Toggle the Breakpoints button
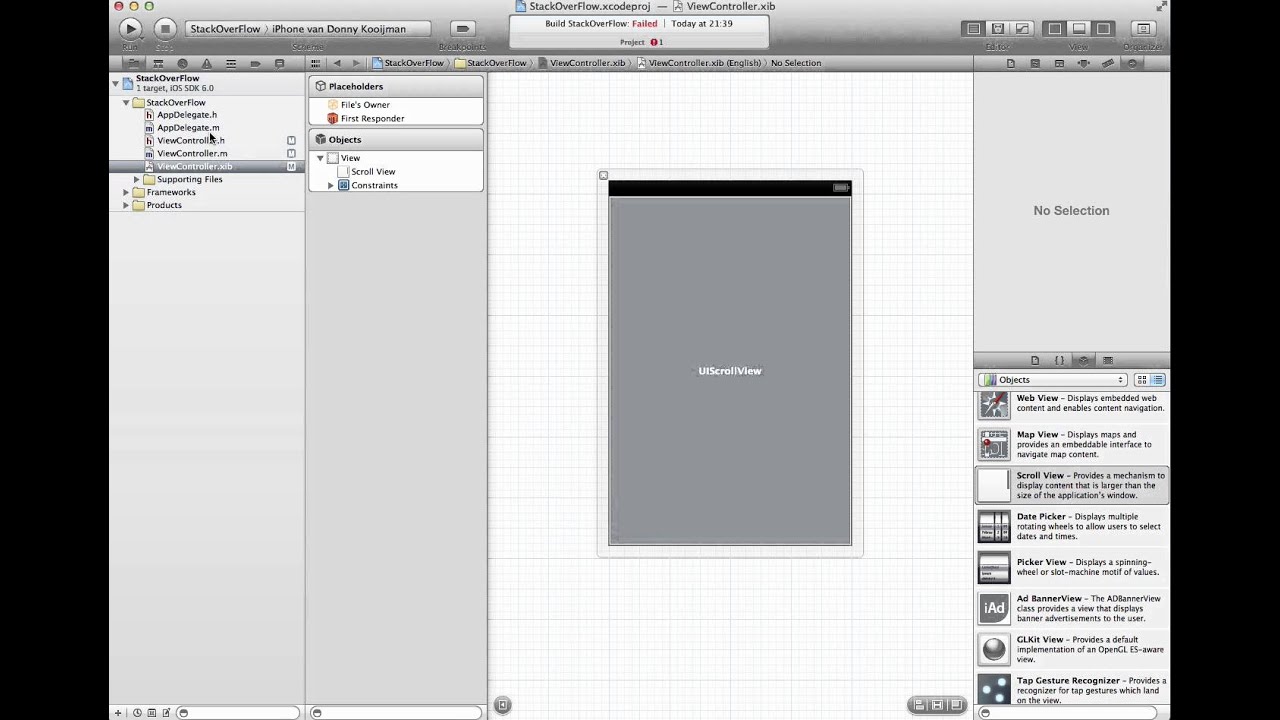Viewport: 1280px width, 720px height. [x=462, y=29]
